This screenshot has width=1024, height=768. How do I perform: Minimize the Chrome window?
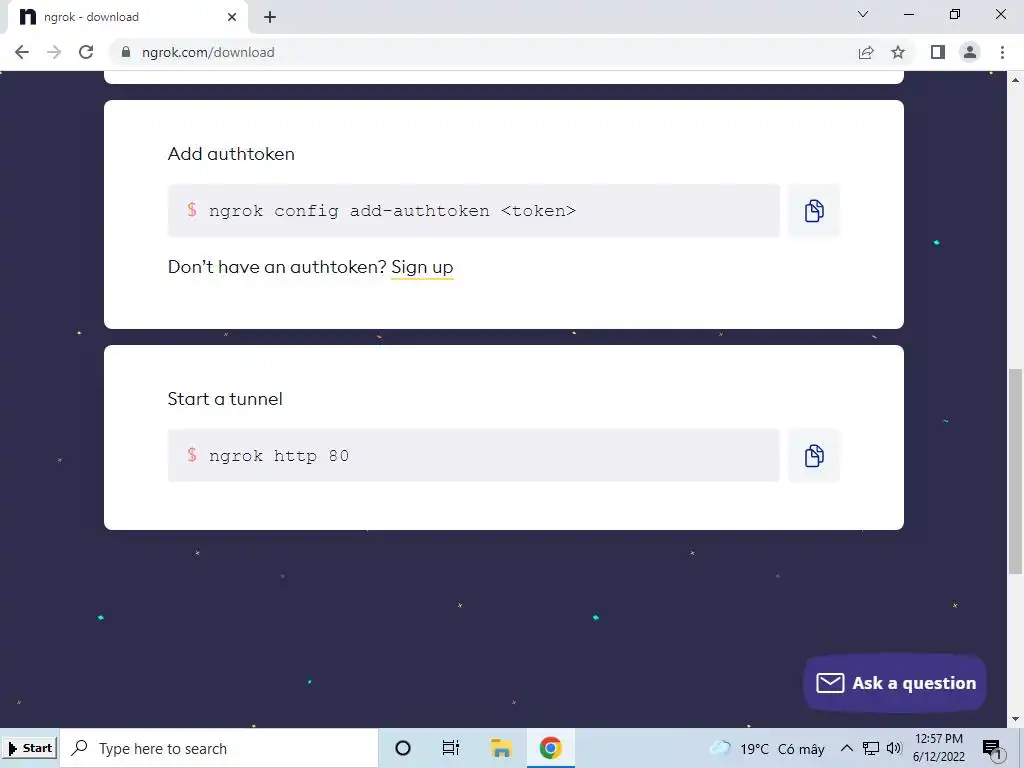click(908, 14)
